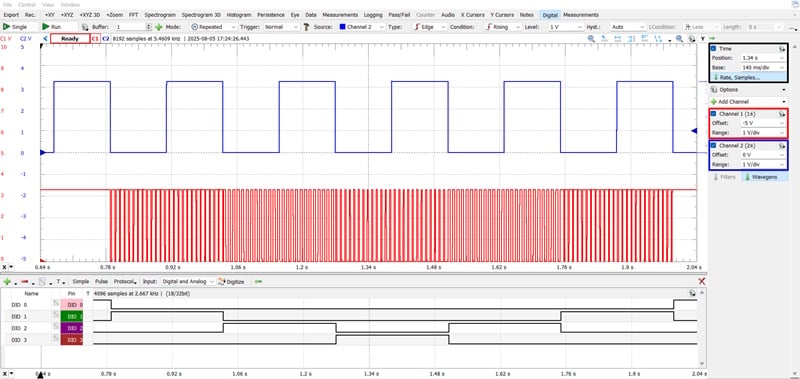
Task: Open the Time Base 140 ms/div dropdown
Action: pyautogui.click(x=763, y=67)
